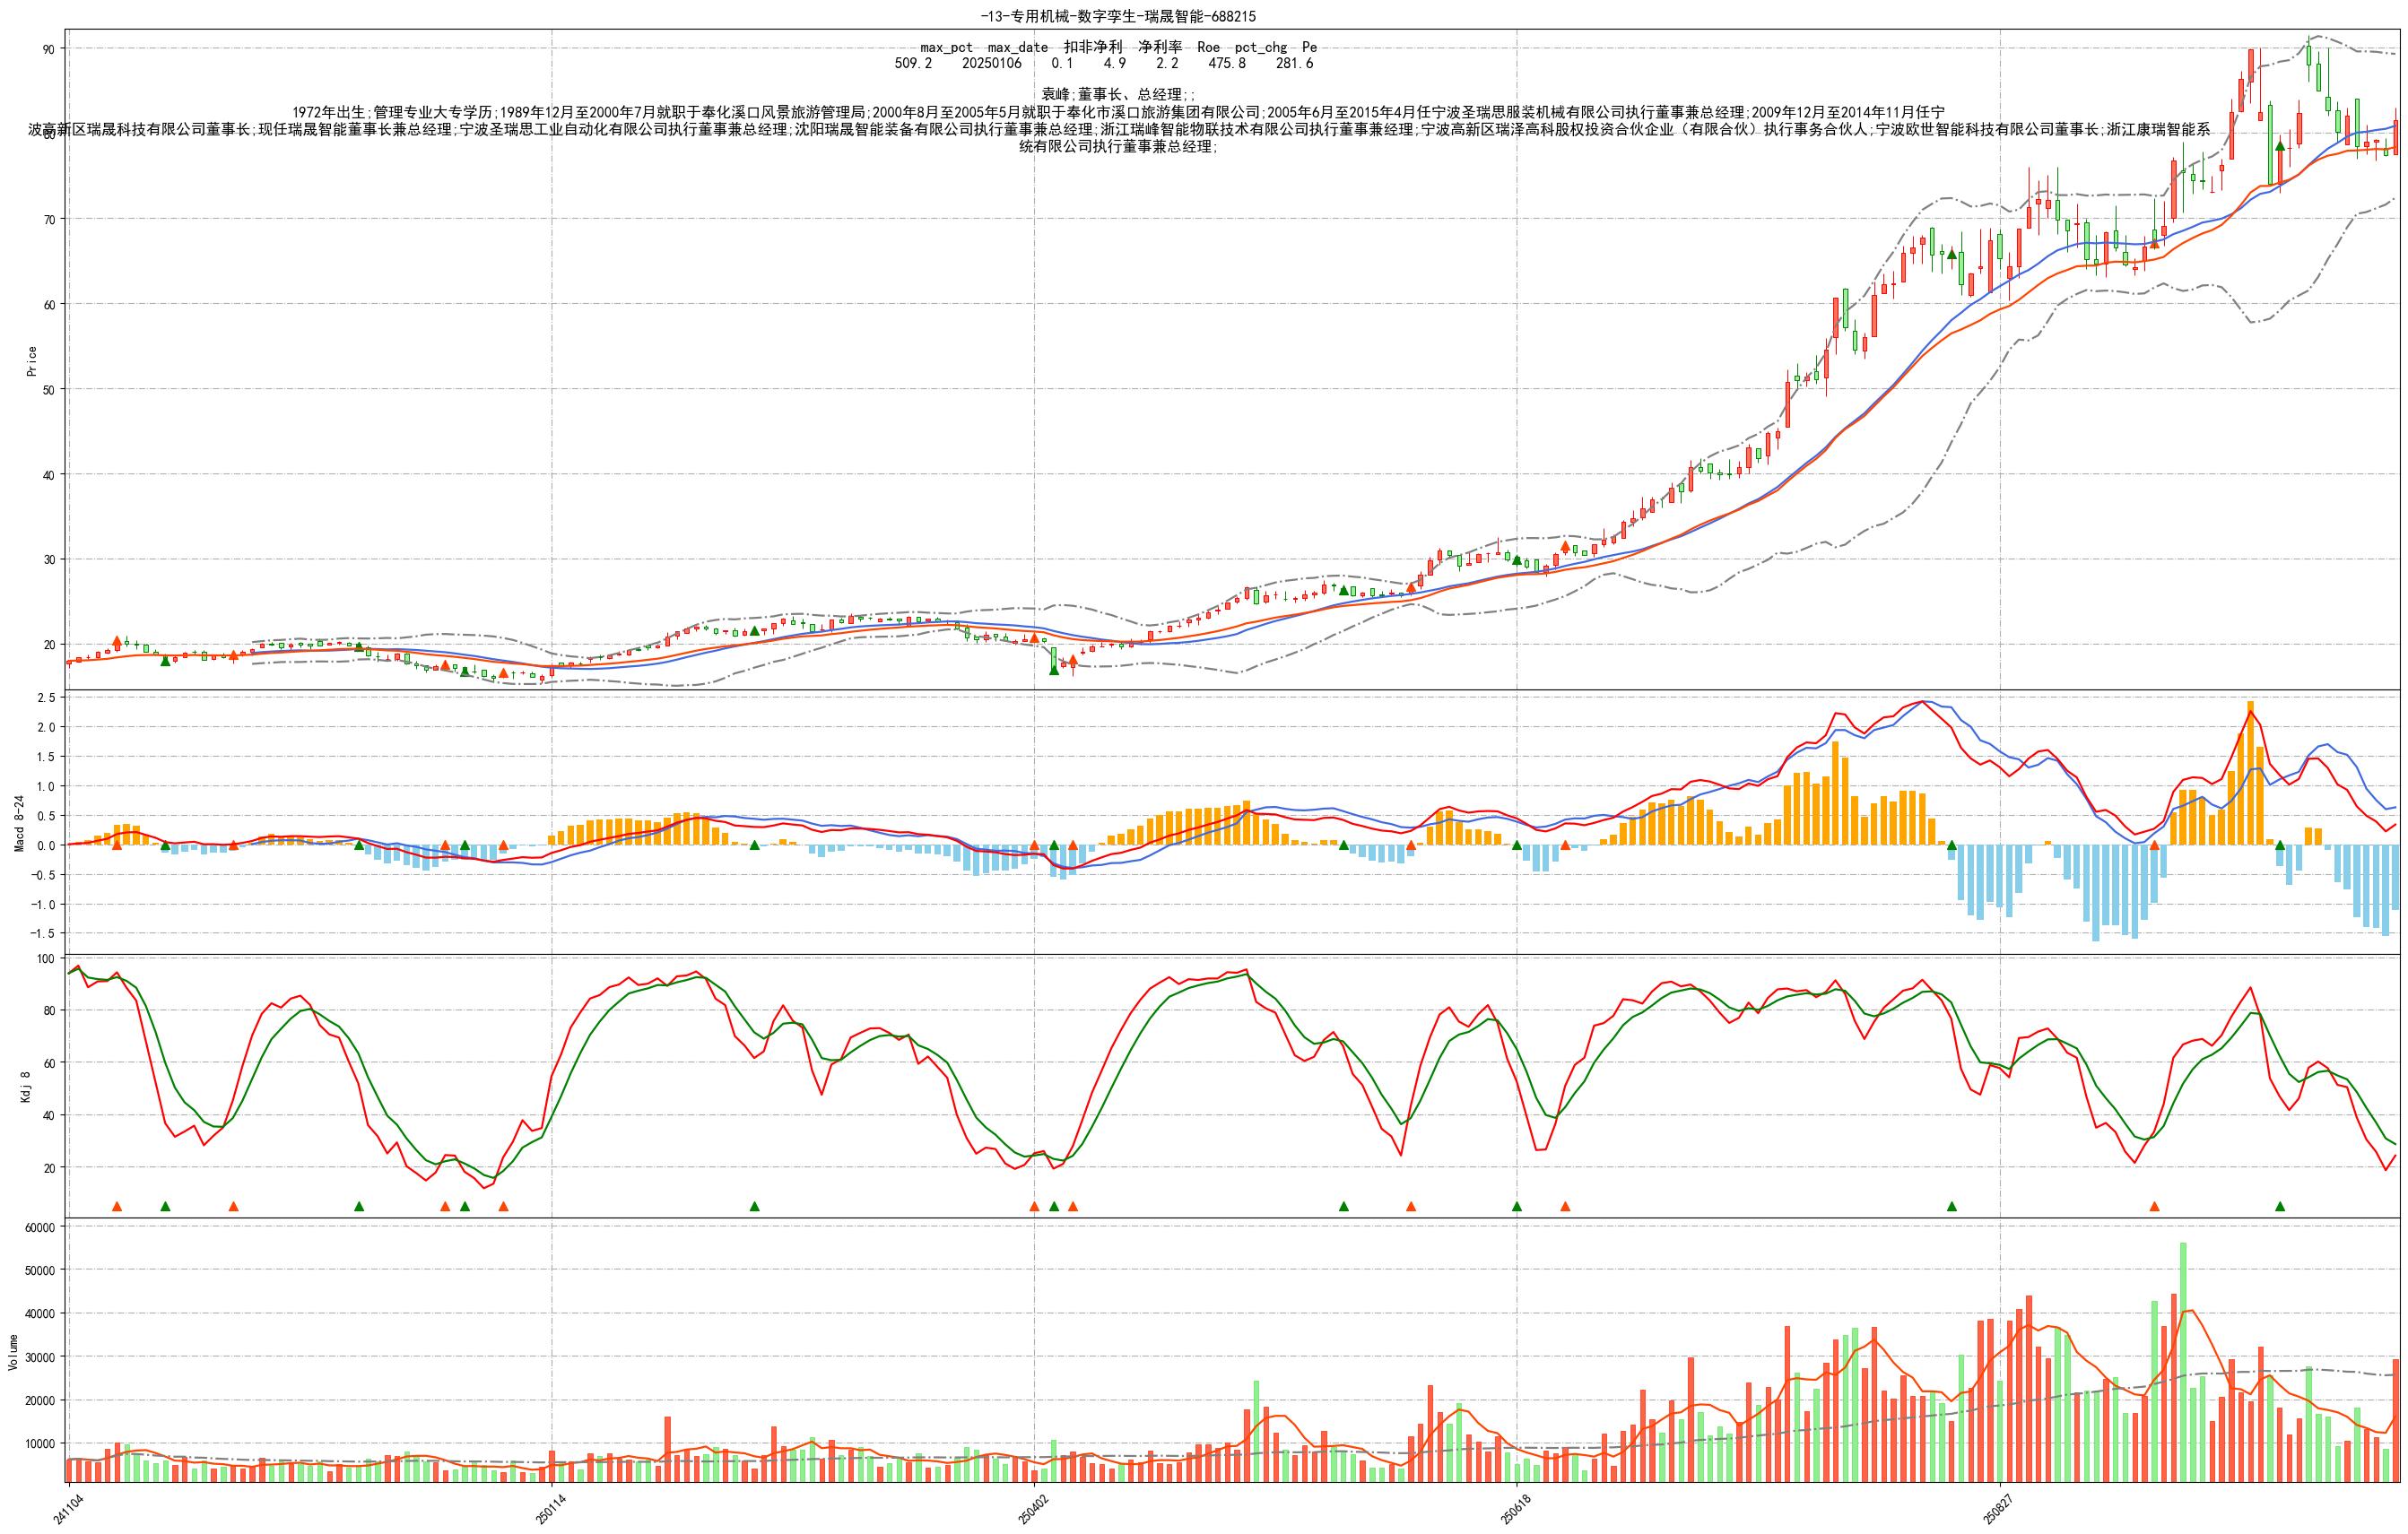Click the orange triangle marker above candles near price 30
The width and height of the screenshot is (2408, 1534).
point(1565,547)
